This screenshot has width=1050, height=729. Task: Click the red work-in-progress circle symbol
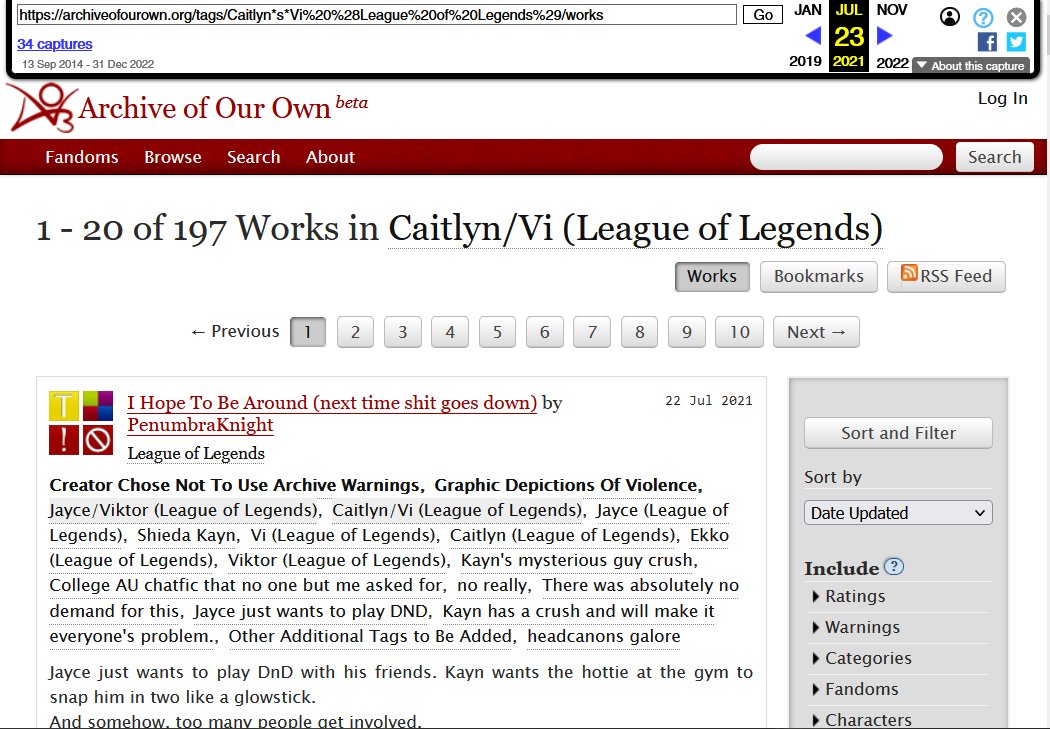pos(98,440)
